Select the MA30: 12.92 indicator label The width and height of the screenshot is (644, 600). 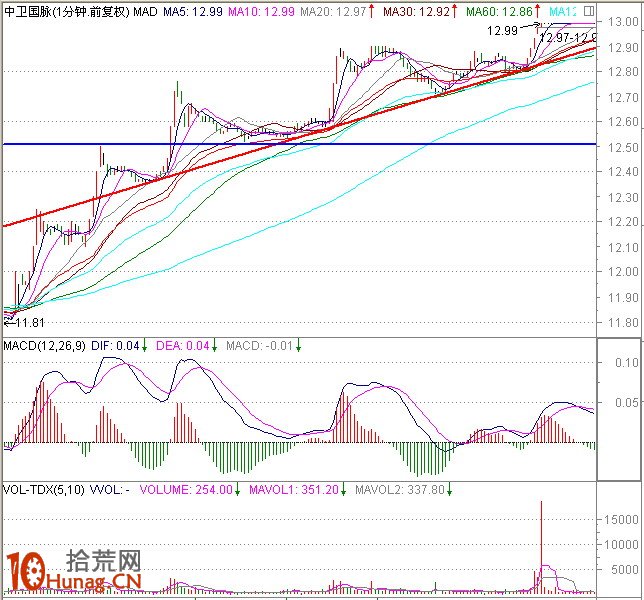tap(416, 12)
